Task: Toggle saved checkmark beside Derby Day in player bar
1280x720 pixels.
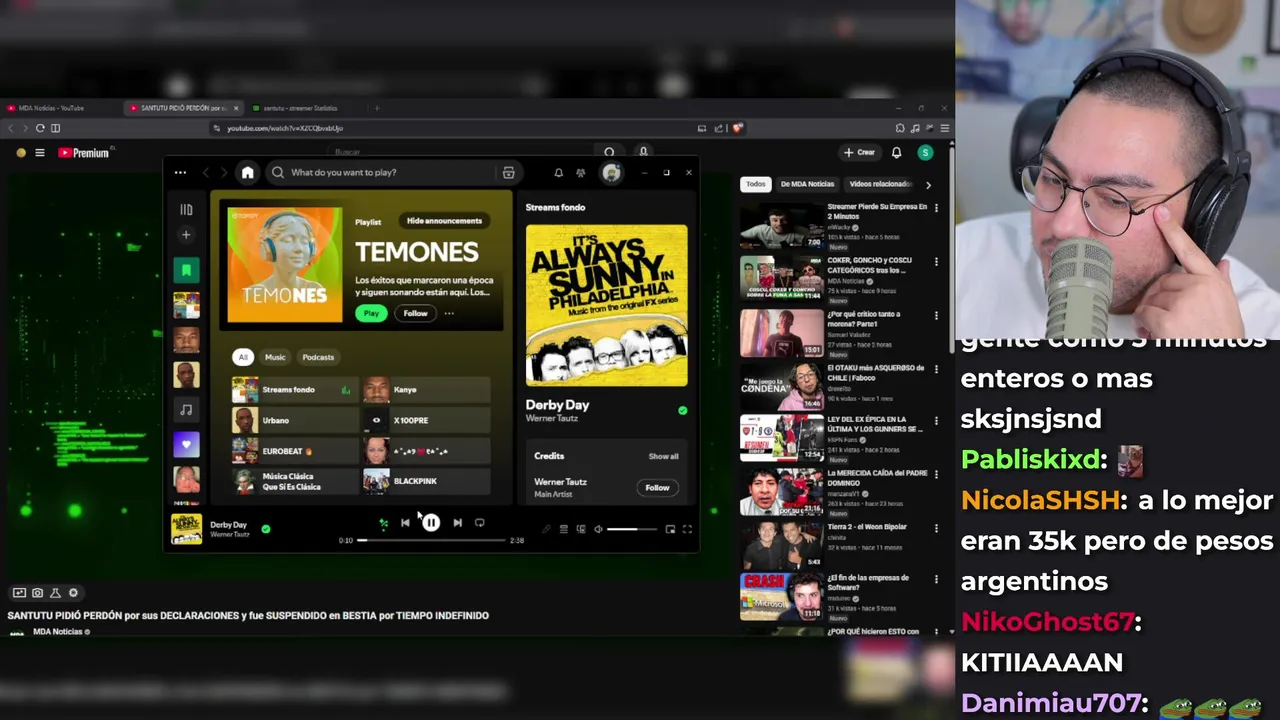Action: pyautogui.click(x=266, y=529)
